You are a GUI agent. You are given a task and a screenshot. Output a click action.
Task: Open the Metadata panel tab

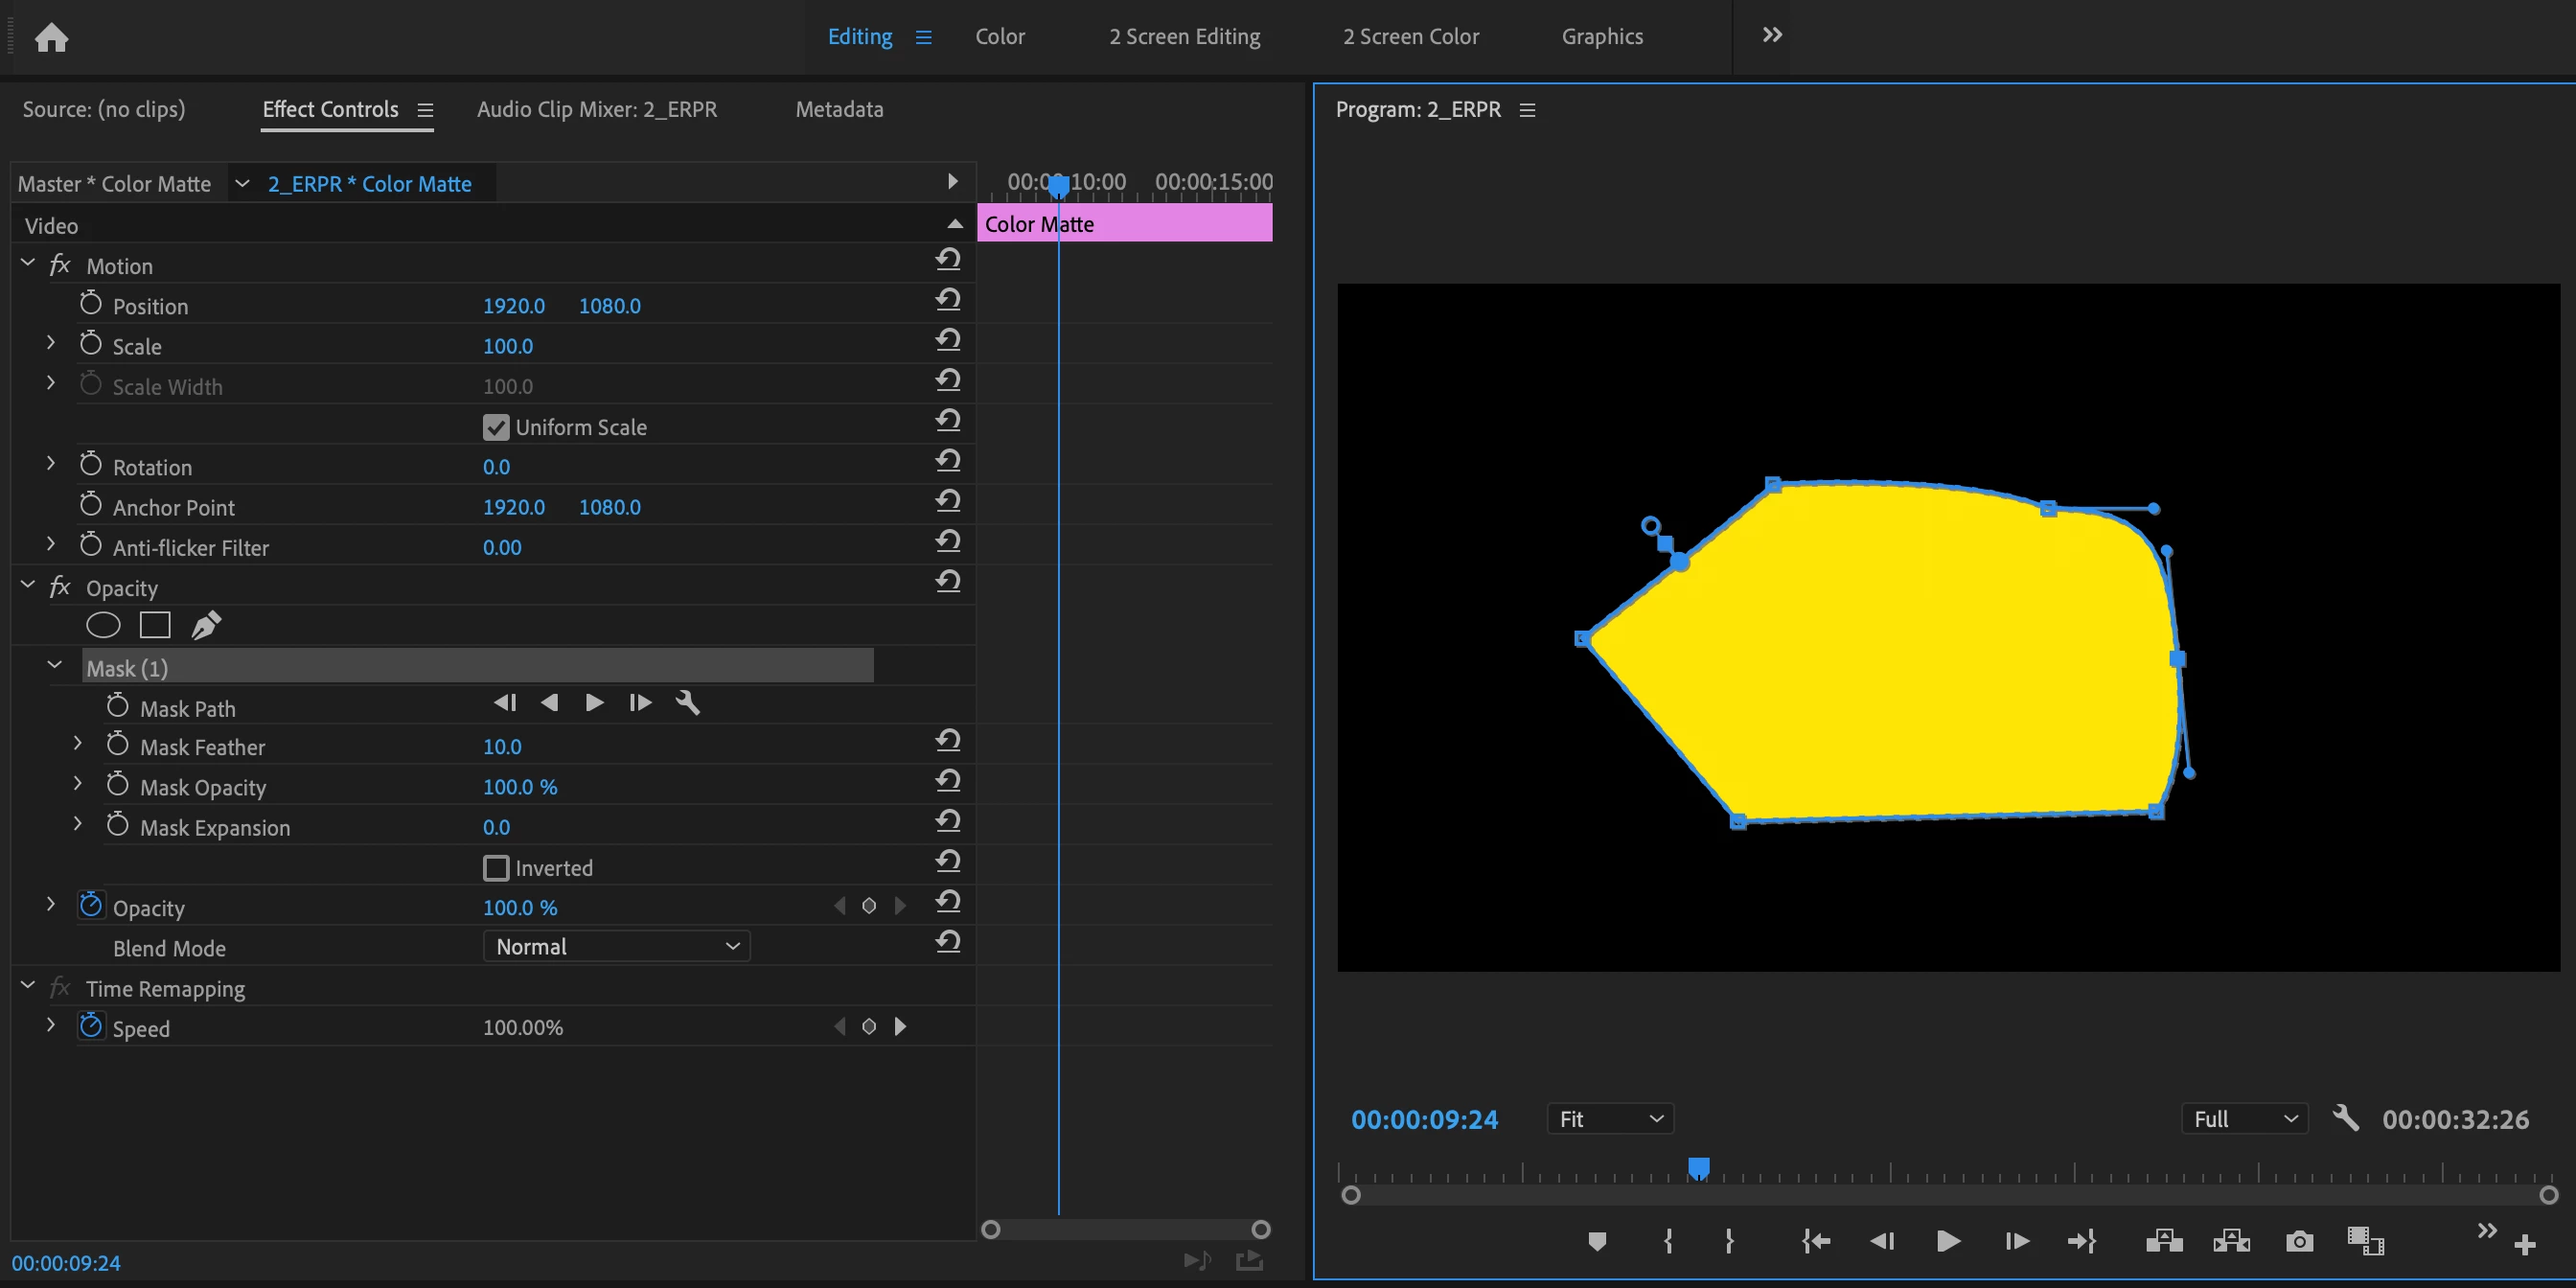tap(839, 109)
